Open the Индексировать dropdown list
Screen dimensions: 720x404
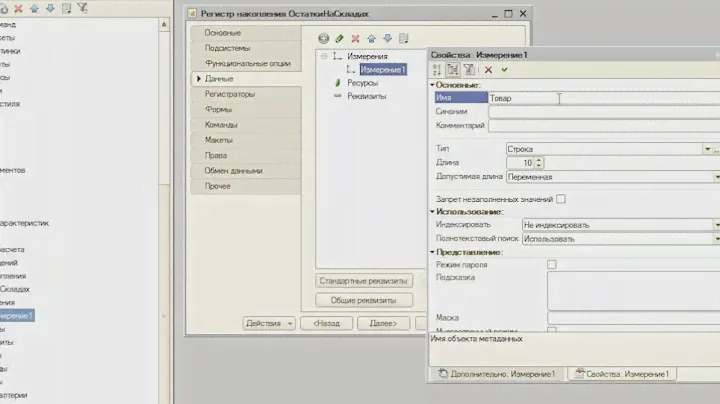(715, 225)
